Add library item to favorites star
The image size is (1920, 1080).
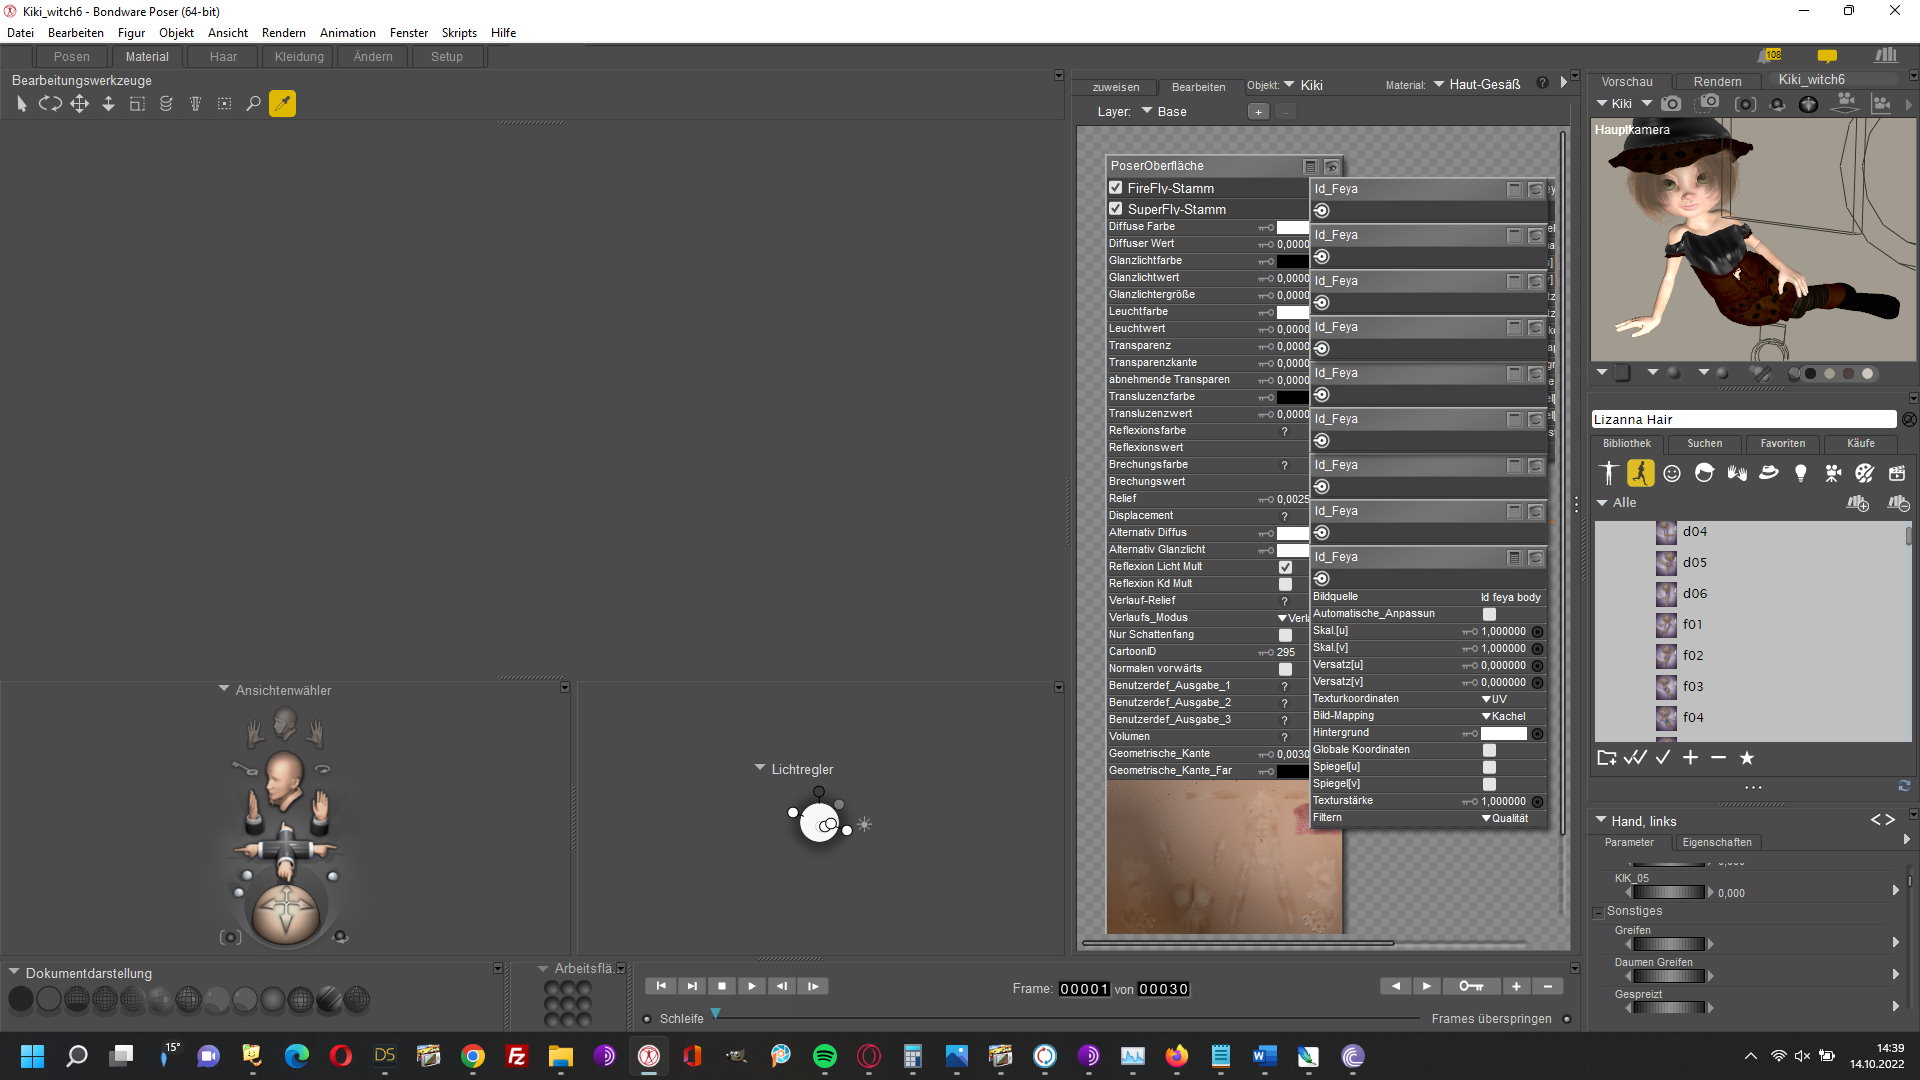coord(1747,758)
